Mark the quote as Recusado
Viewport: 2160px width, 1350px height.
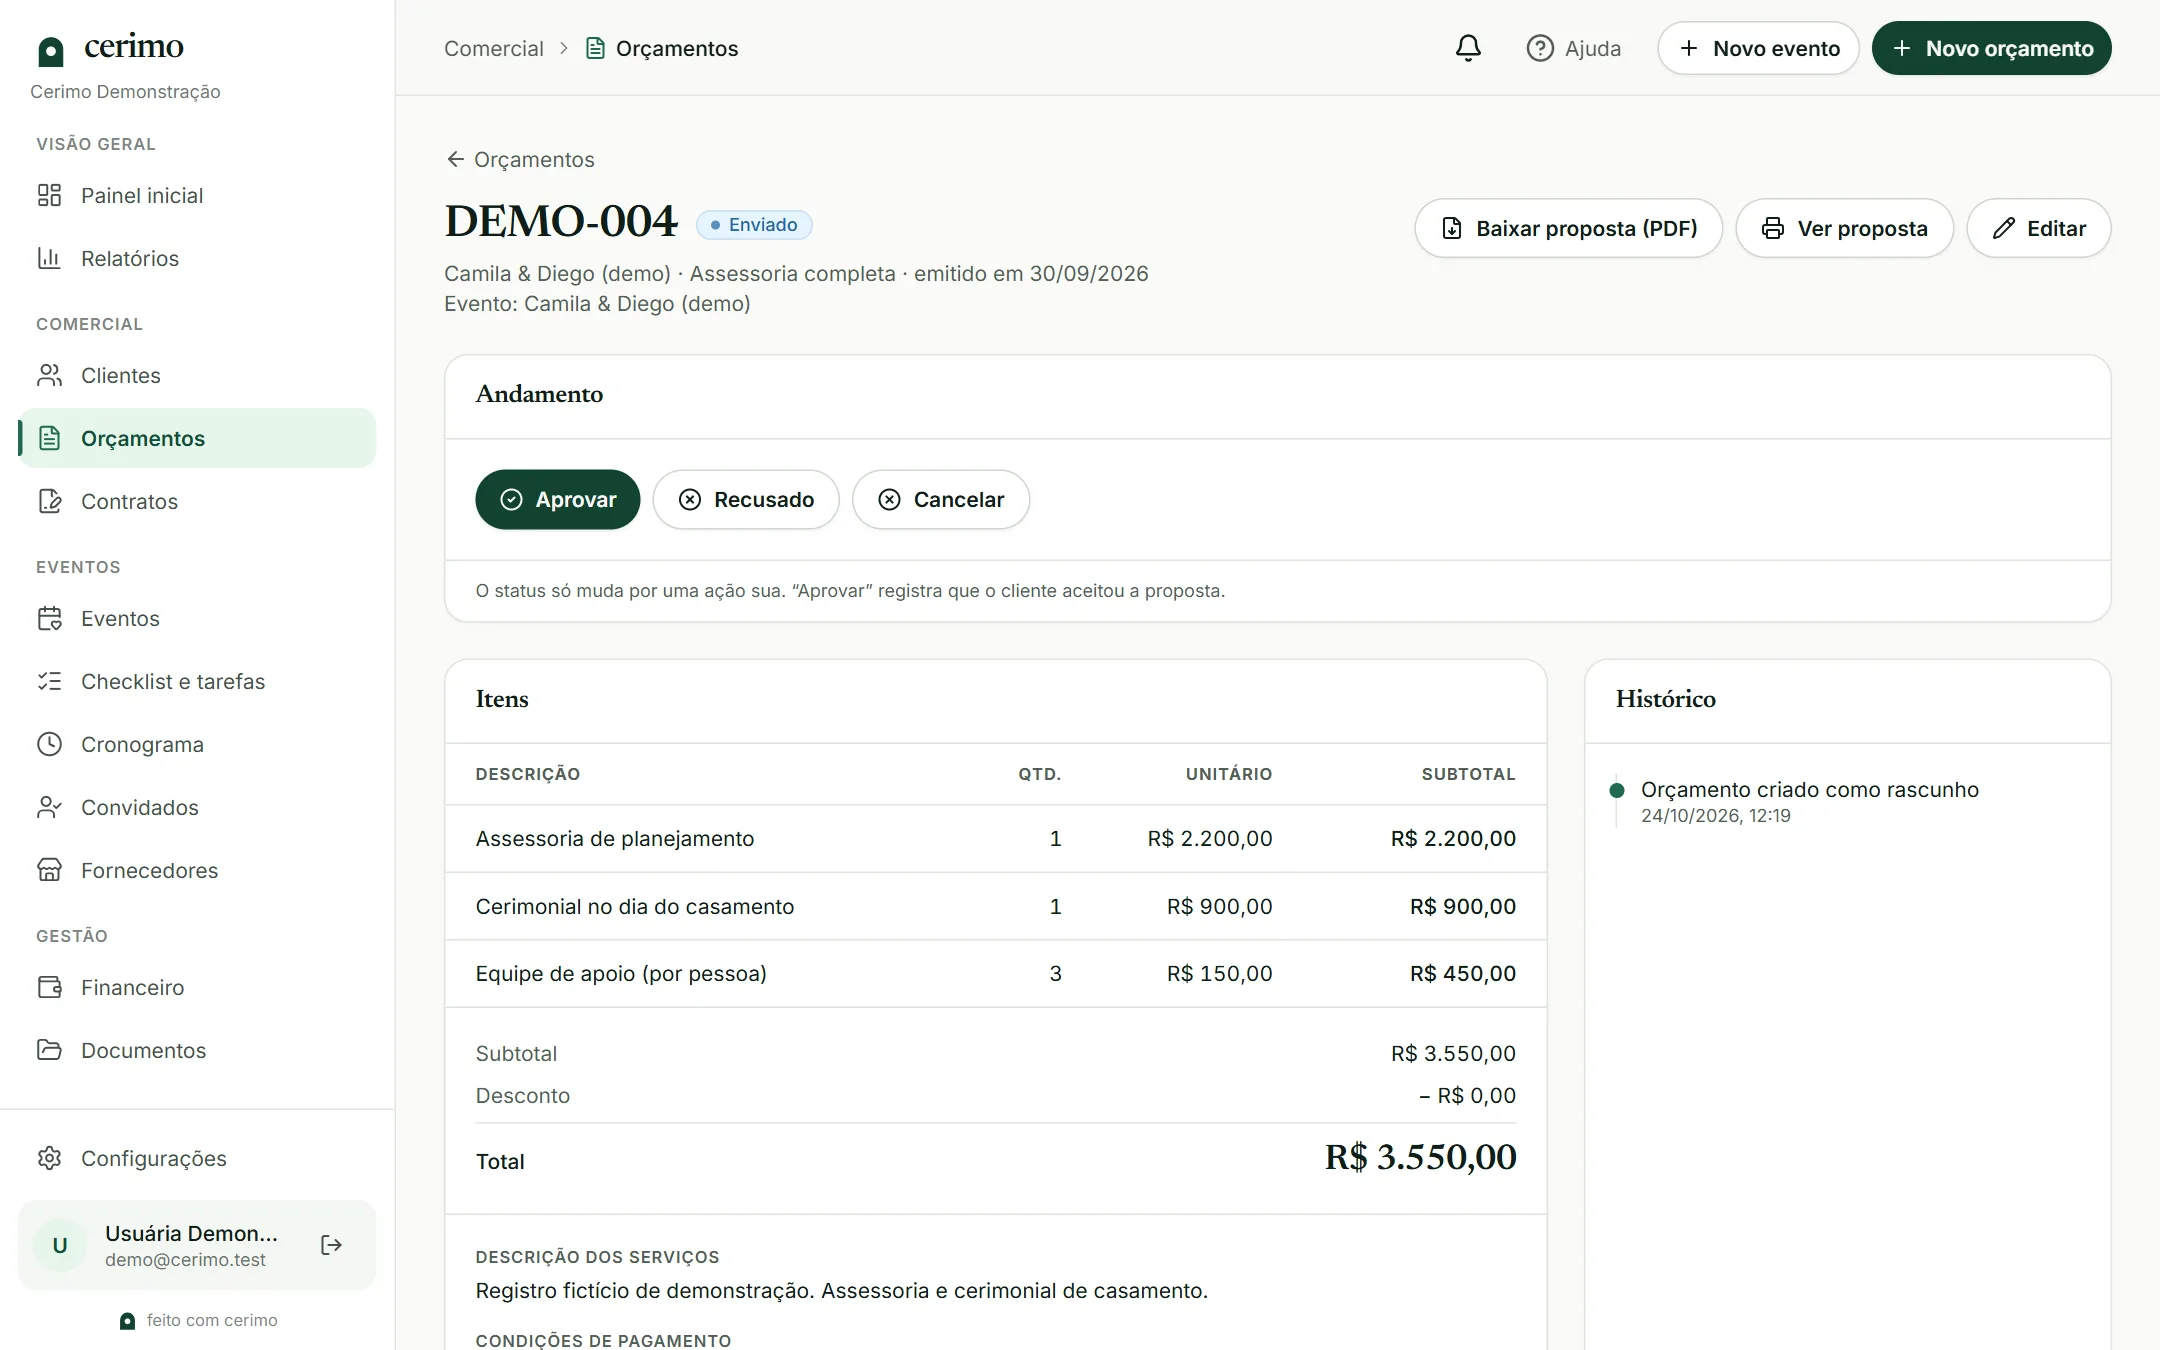coord(746,500)
